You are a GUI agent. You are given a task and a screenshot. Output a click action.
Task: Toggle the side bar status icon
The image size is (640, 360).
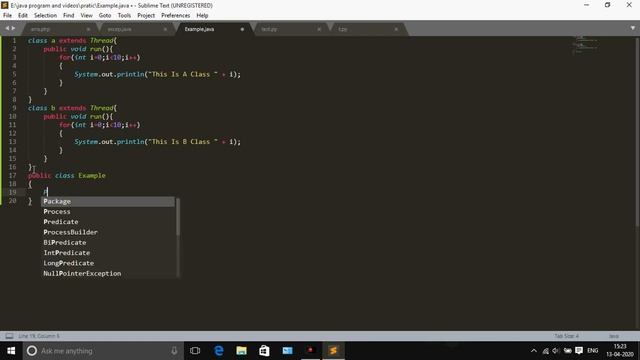(x=9, y=336)
